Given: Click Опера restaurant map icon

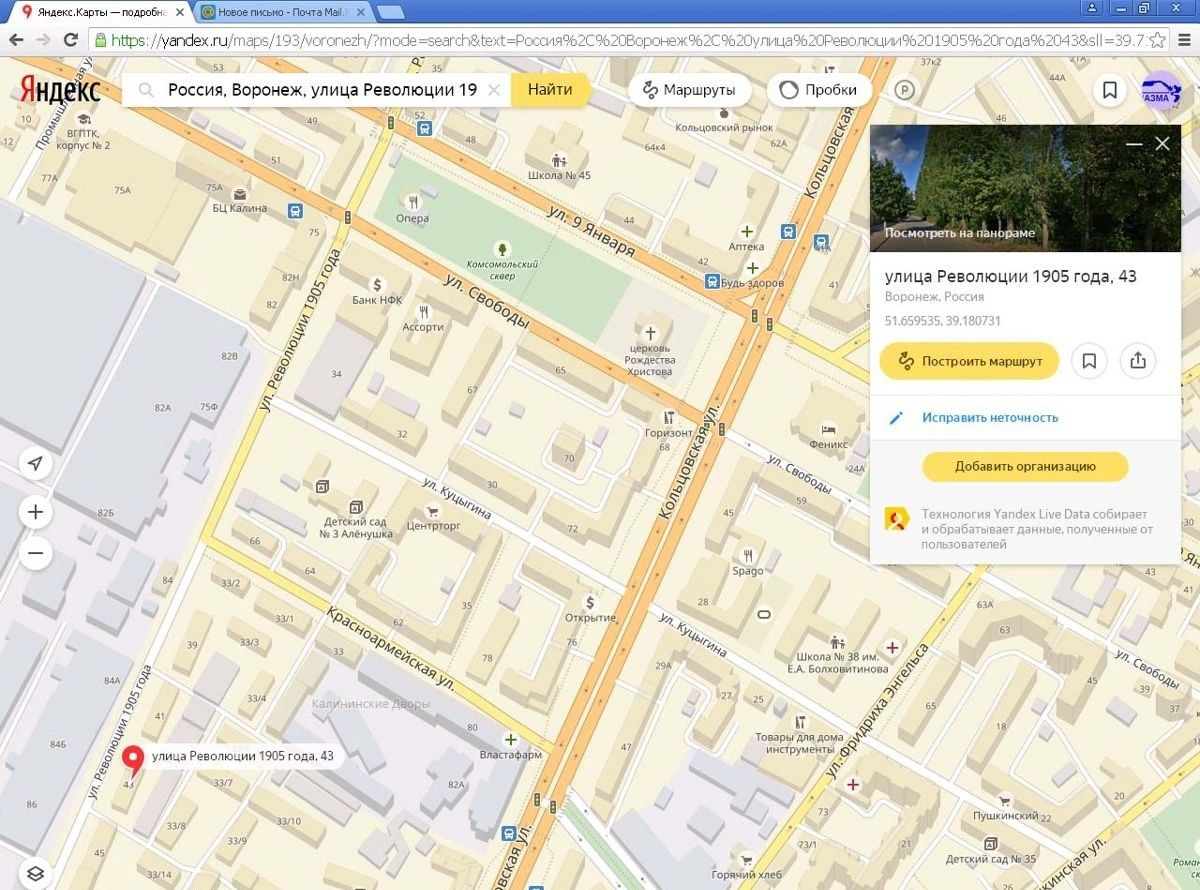Looking at the screenshot, I should tap(412, 203).
